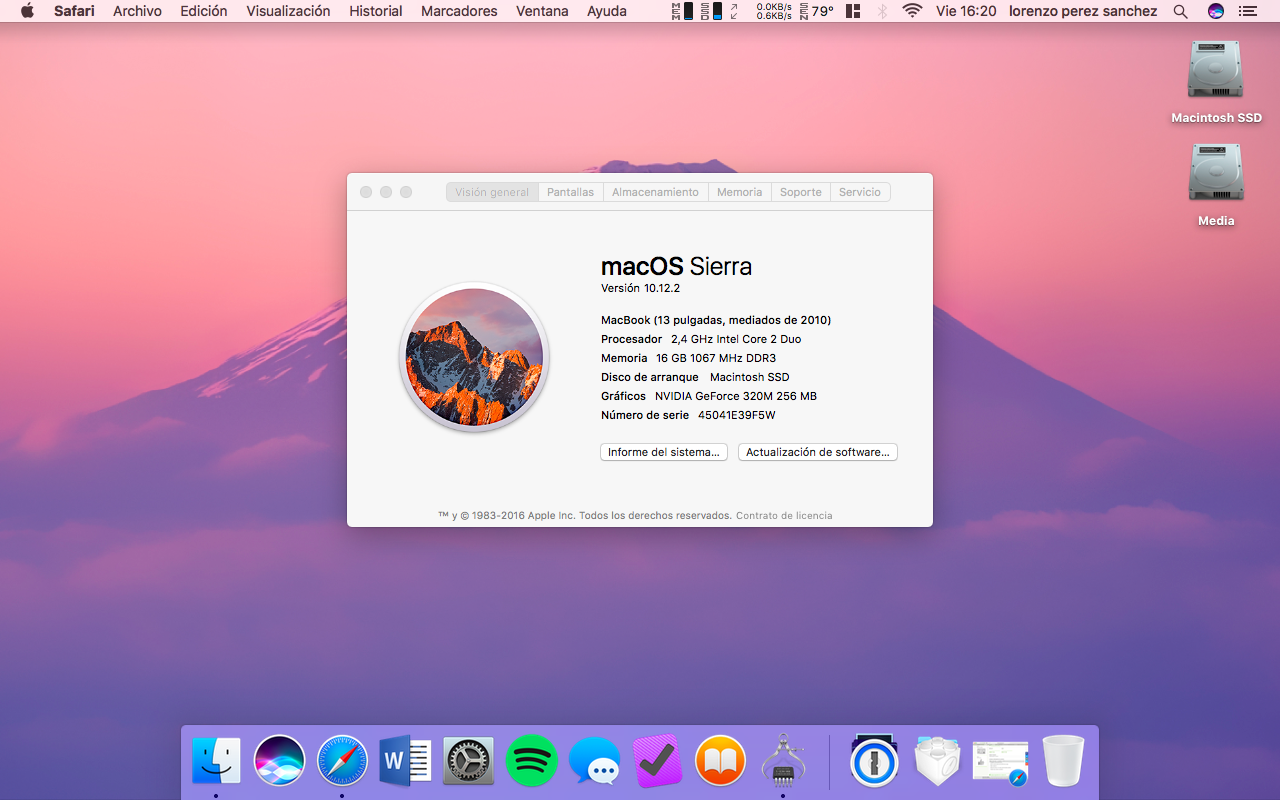
Task: Open the Edición menu
Action: [204, 11]
